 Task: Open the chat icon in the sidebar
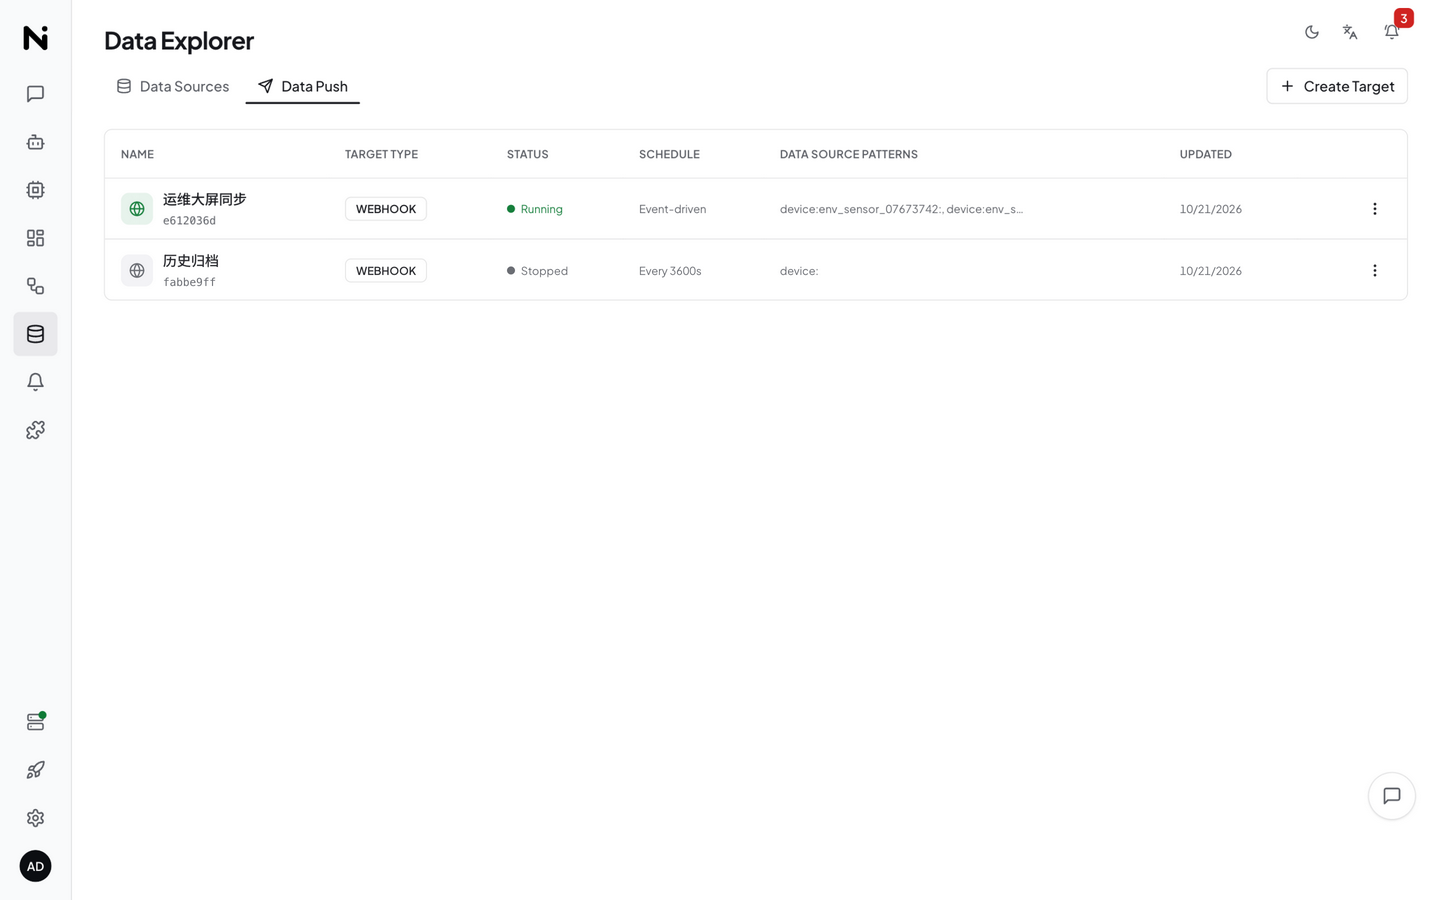point(35,94)
